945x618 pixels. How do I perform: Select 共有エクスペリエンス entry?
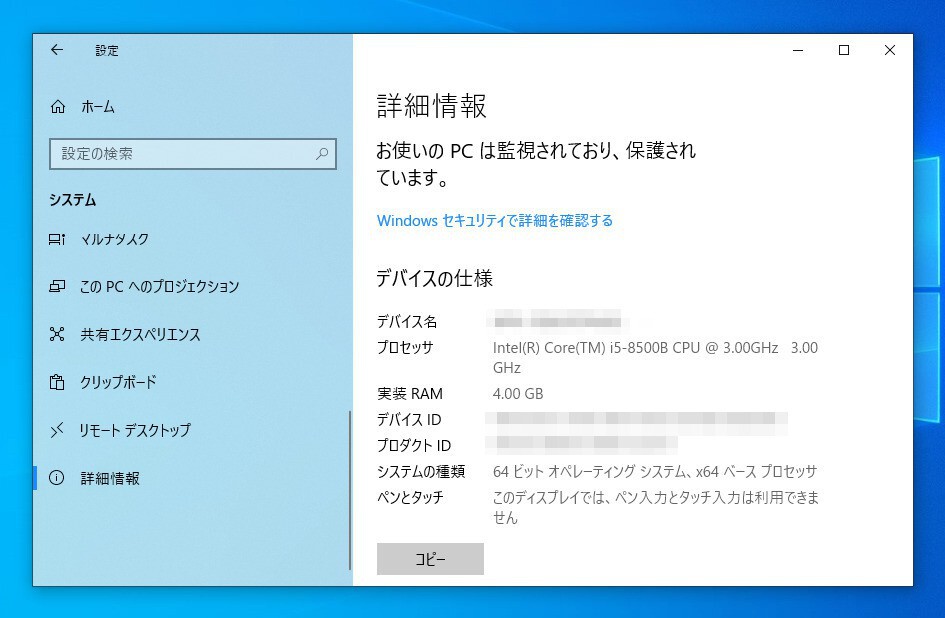pyautogui.click(x=140, y=334)
